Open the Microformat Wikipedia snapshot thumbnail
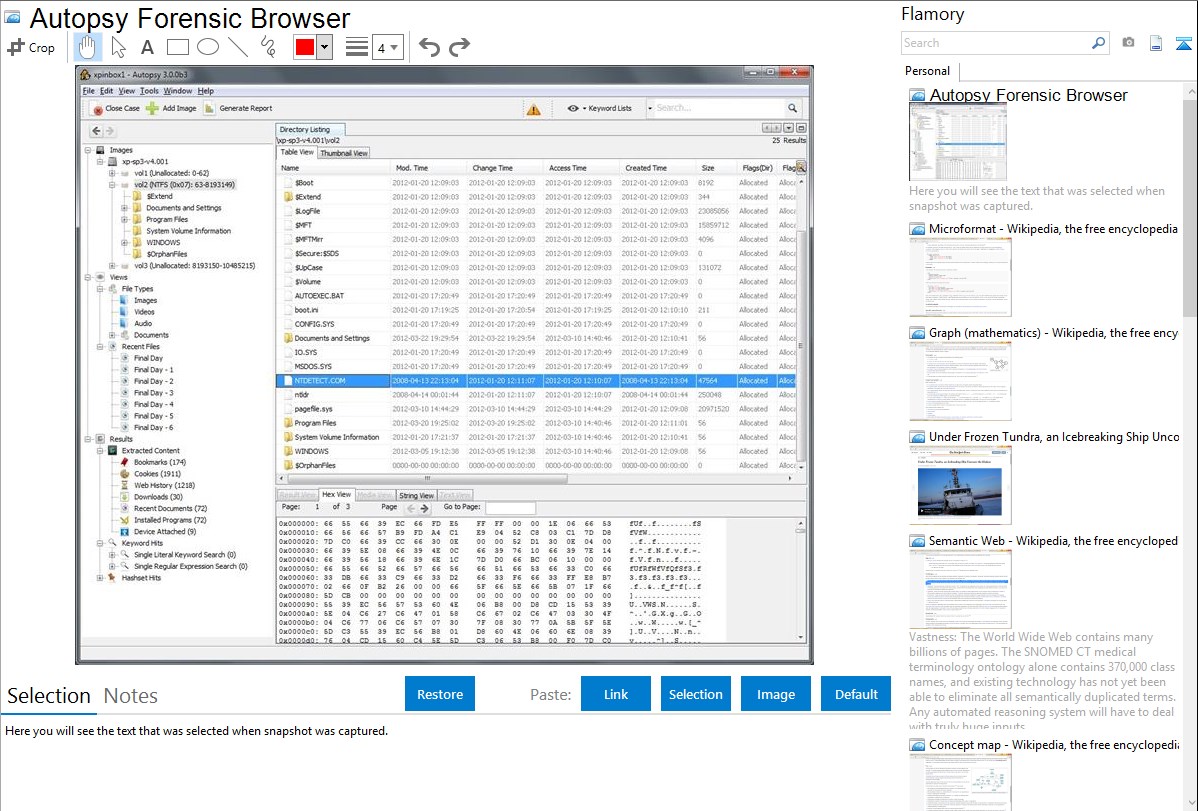The width and height of the screenshot is (1198, 811). (x=960, y=277)
